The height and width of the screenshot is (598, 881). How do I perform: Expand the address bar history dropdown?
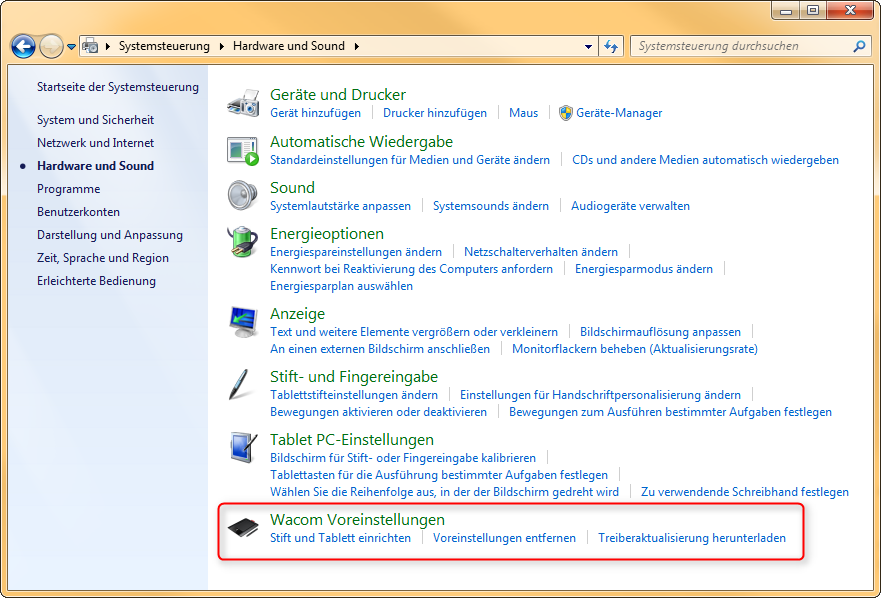coord(590,46)
